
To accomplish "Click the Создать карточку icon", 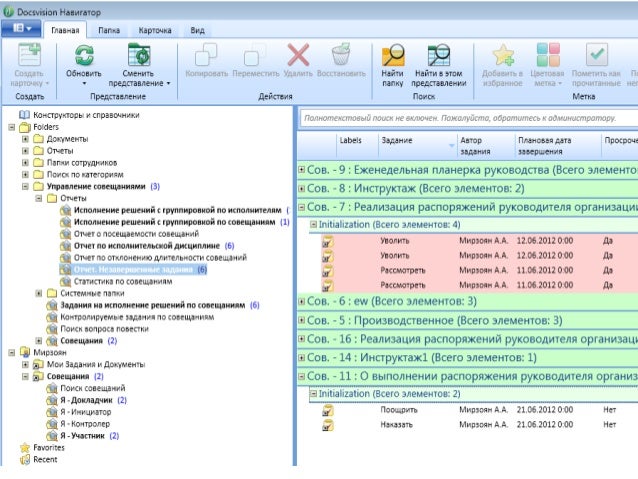I will point(29,55).
